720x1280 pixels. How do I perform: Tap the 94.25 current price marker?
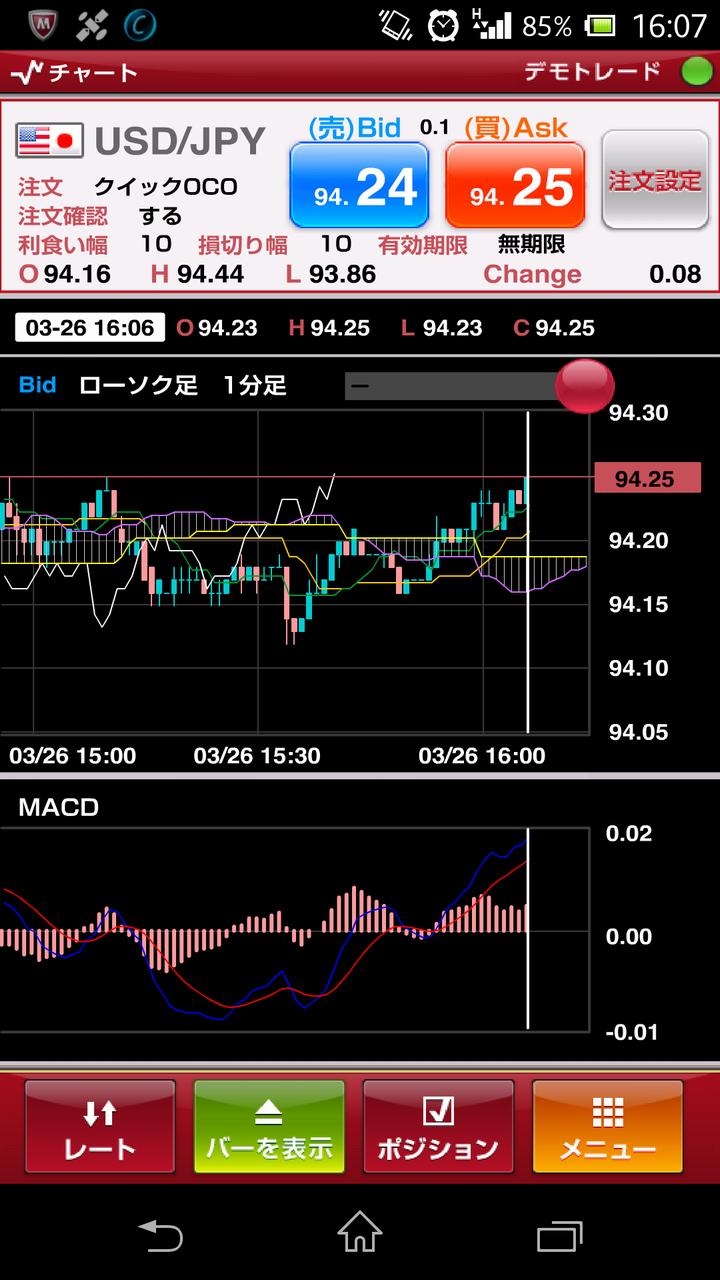coord(647,478)
